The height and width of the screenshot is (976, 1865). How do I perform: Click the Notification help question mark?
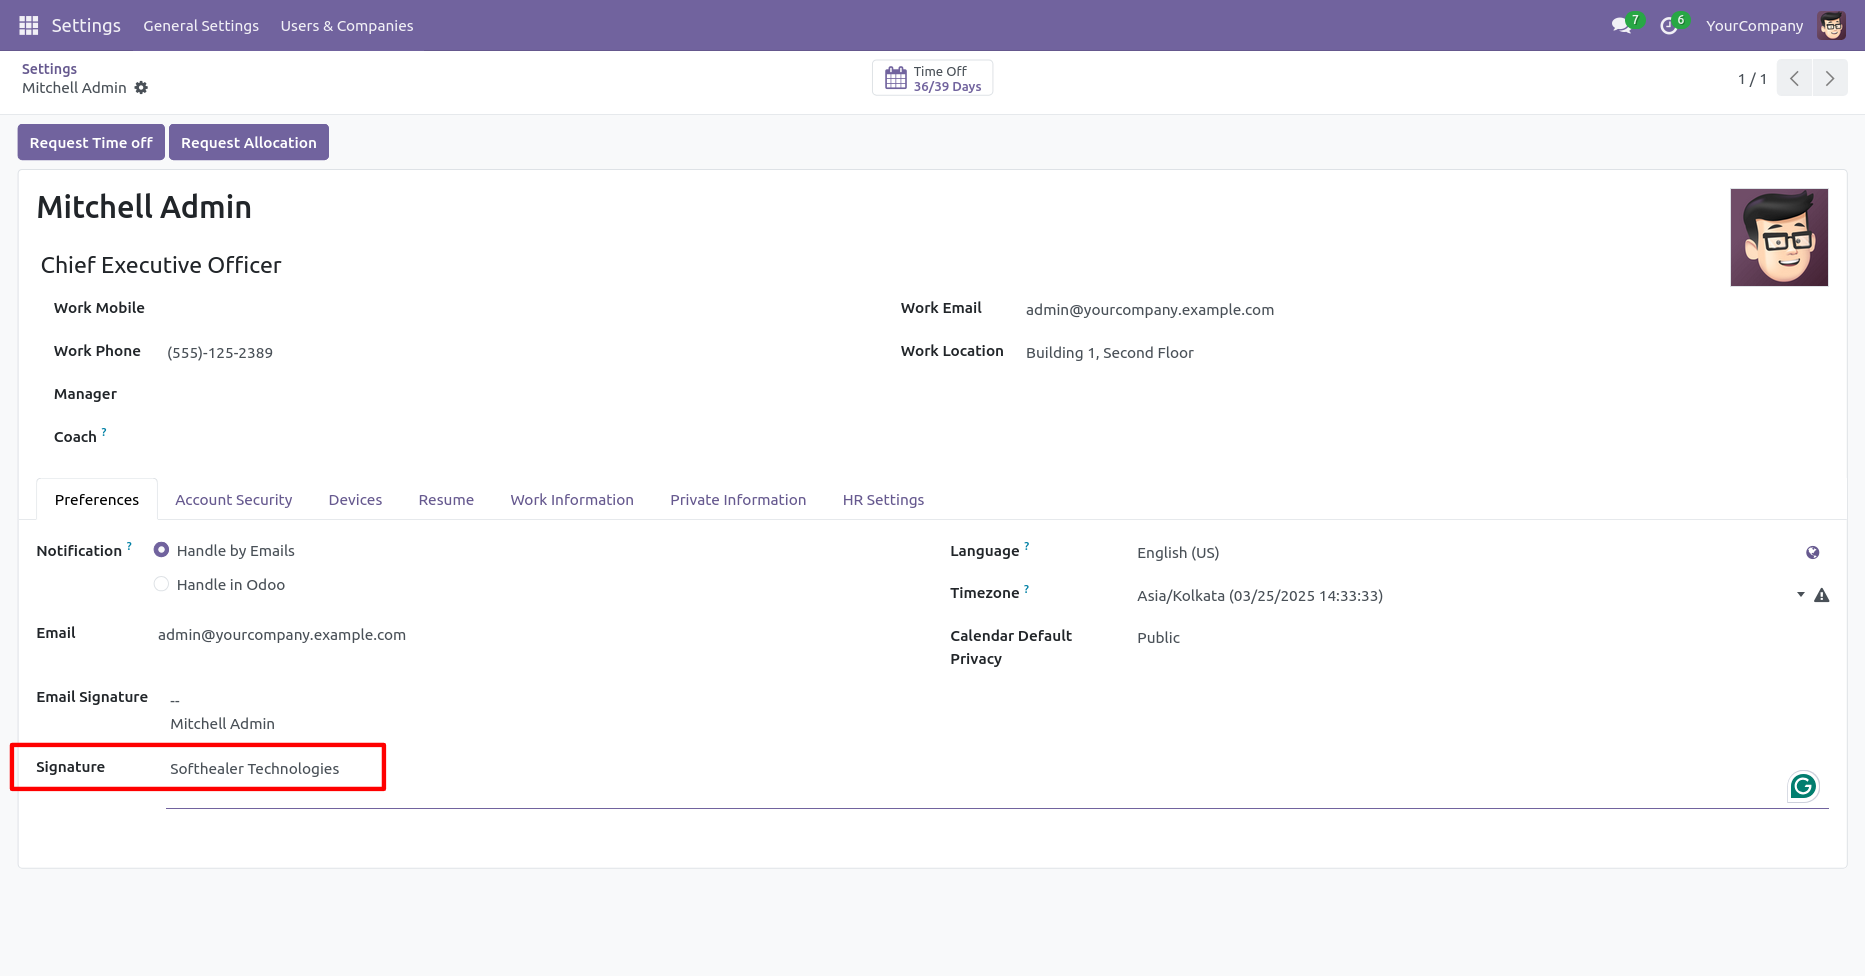[129, 546]
